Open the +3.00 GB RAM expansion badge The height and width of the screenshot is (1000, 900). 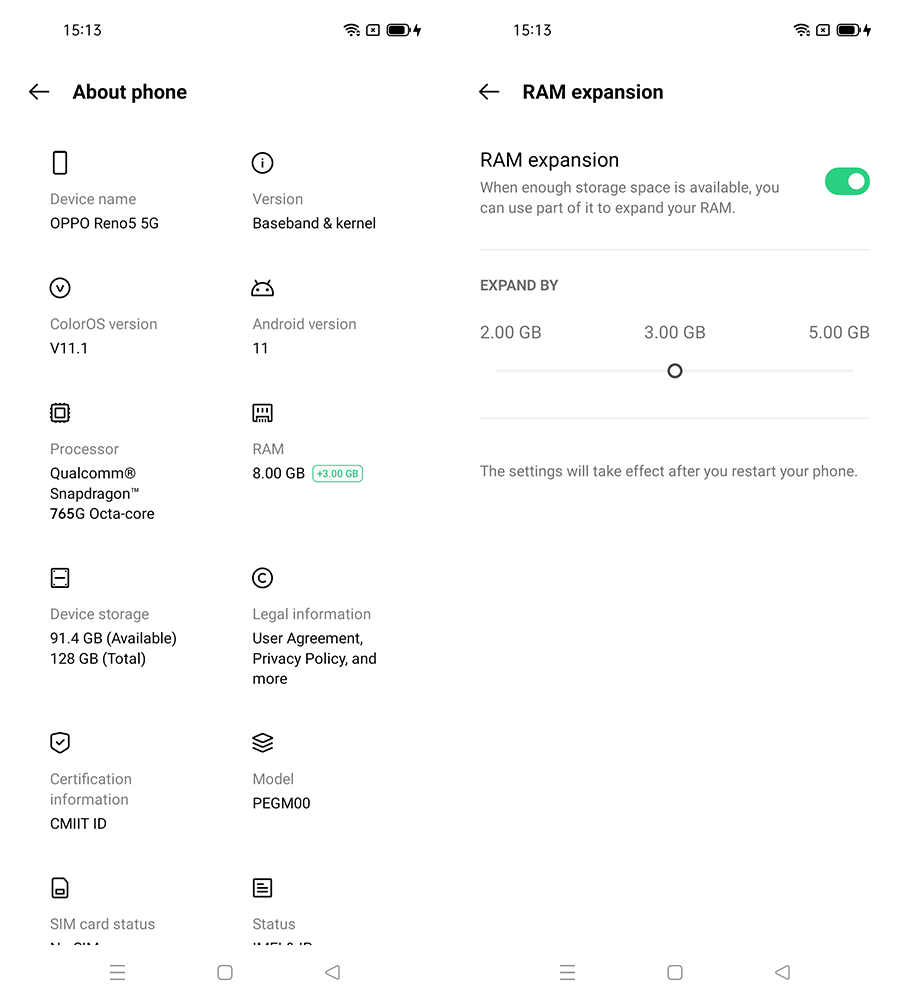tap(337, 474)
